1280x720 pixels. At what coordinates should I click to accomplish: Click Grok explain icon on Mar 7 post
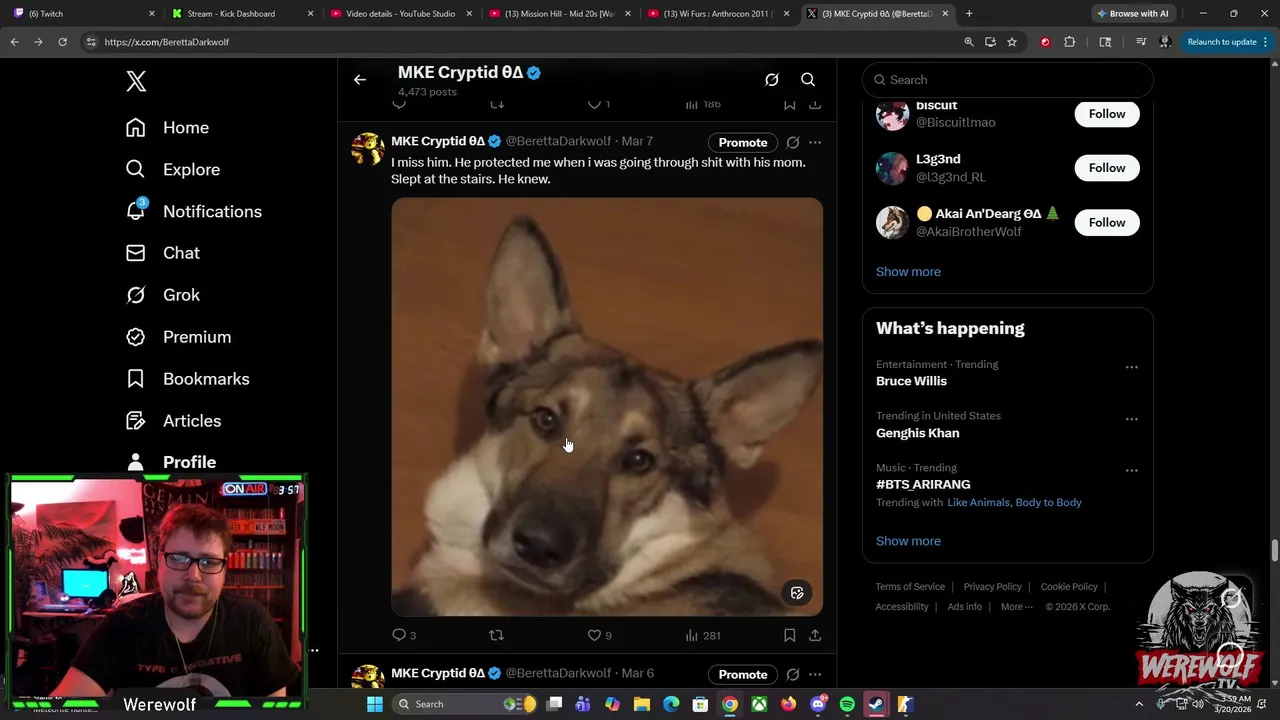coord(793,142)
